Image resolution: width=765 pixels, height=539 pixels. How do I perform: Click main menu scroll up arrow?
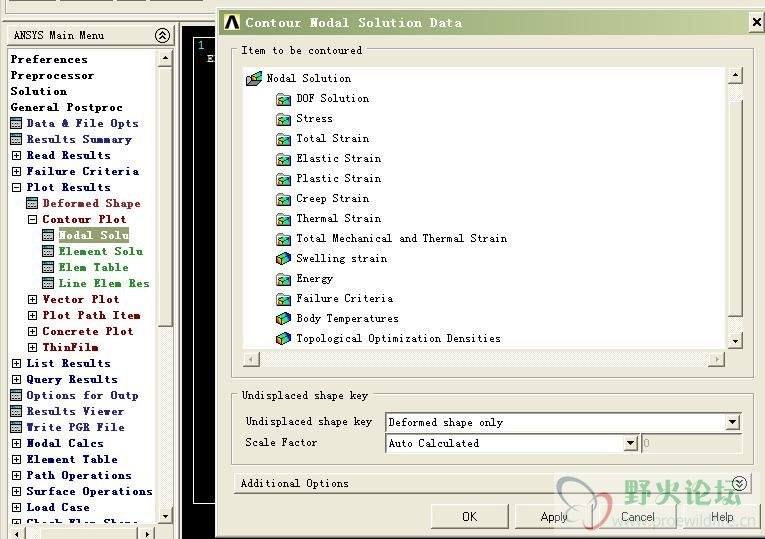pos(165,59)
